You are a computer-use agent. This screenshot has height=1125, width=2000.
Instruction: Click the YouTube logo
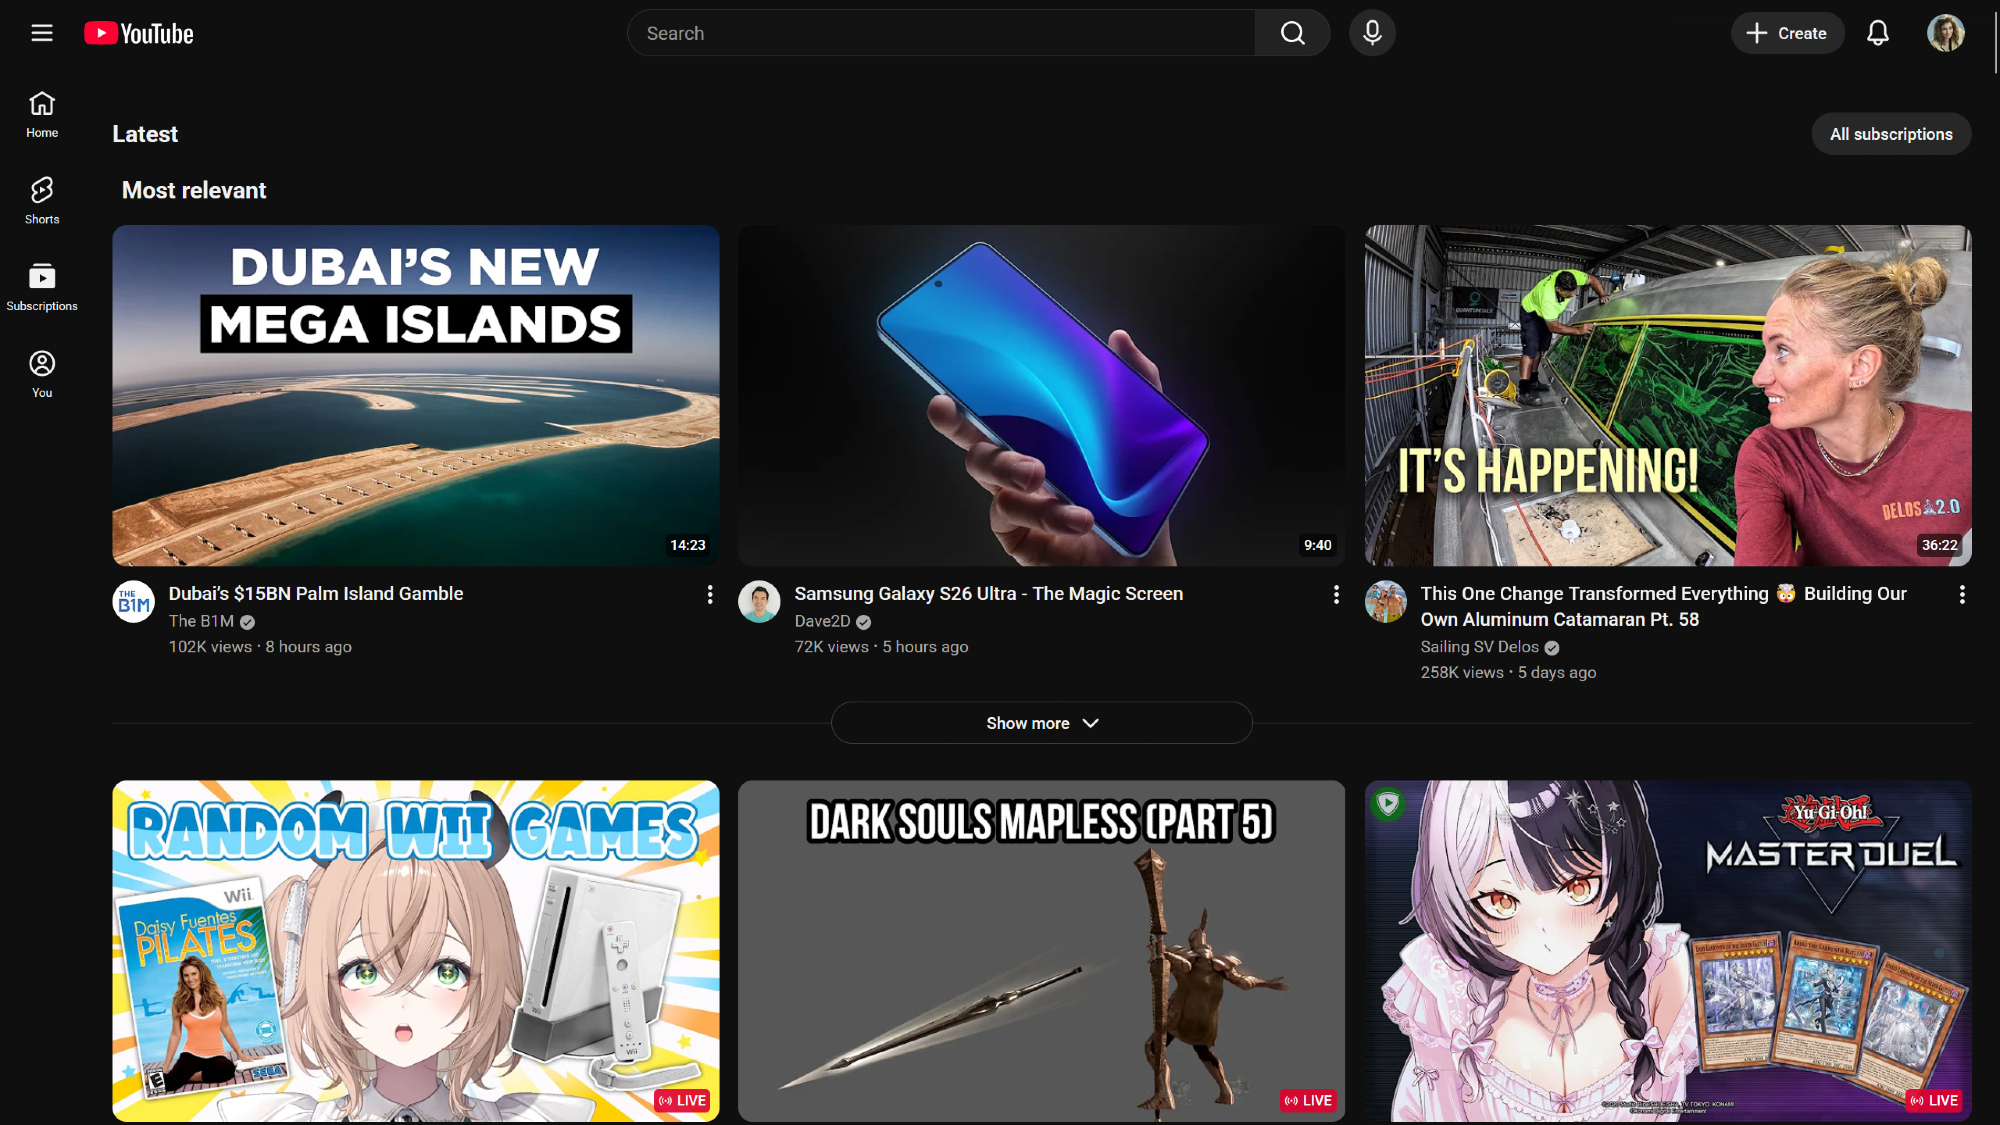click(x=139, y=33)
